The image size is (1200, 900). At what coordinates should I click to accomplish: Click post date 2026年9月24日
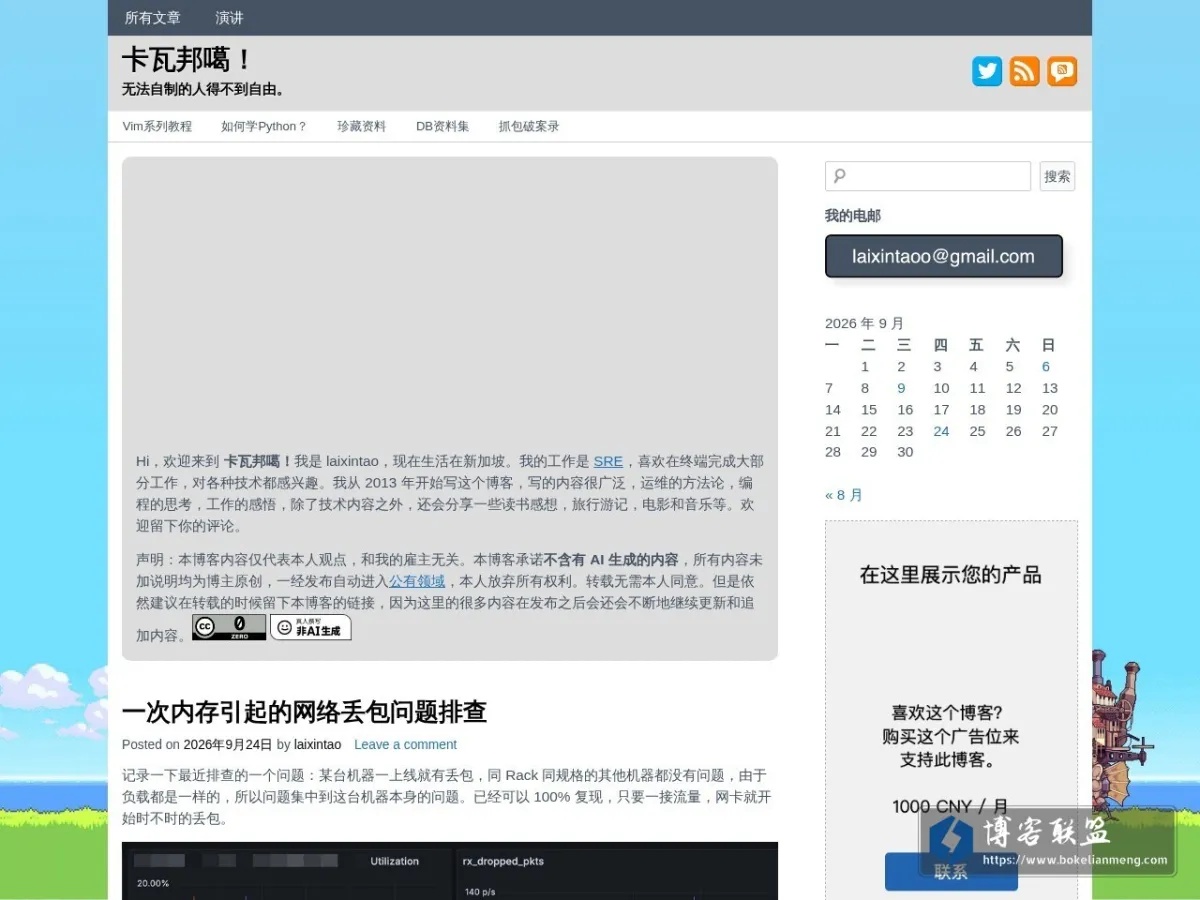click(x=228, y=744)
